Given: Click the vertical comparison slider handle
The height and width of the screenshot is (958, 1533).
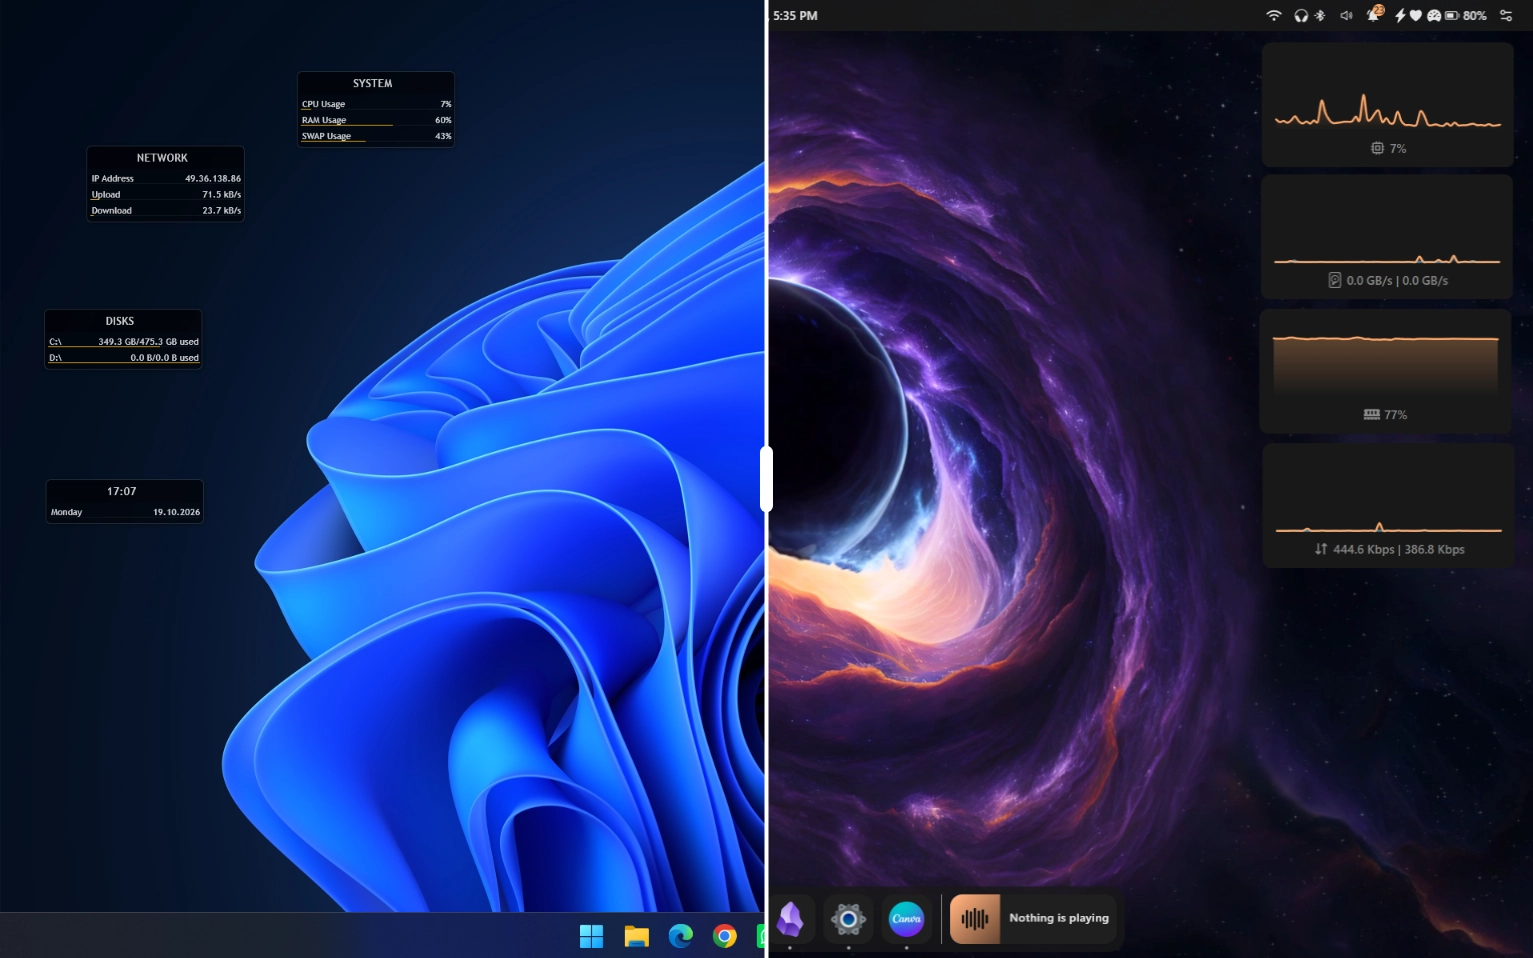Looking at the screenshot, I should 766,479.
